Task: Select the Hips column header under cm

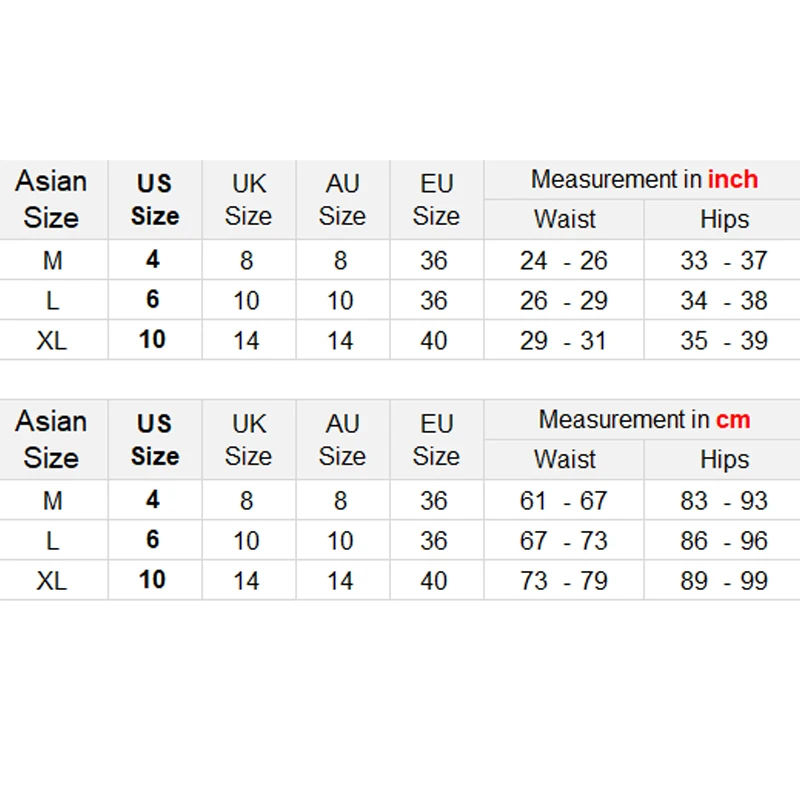Action: [x=723, y=459]
